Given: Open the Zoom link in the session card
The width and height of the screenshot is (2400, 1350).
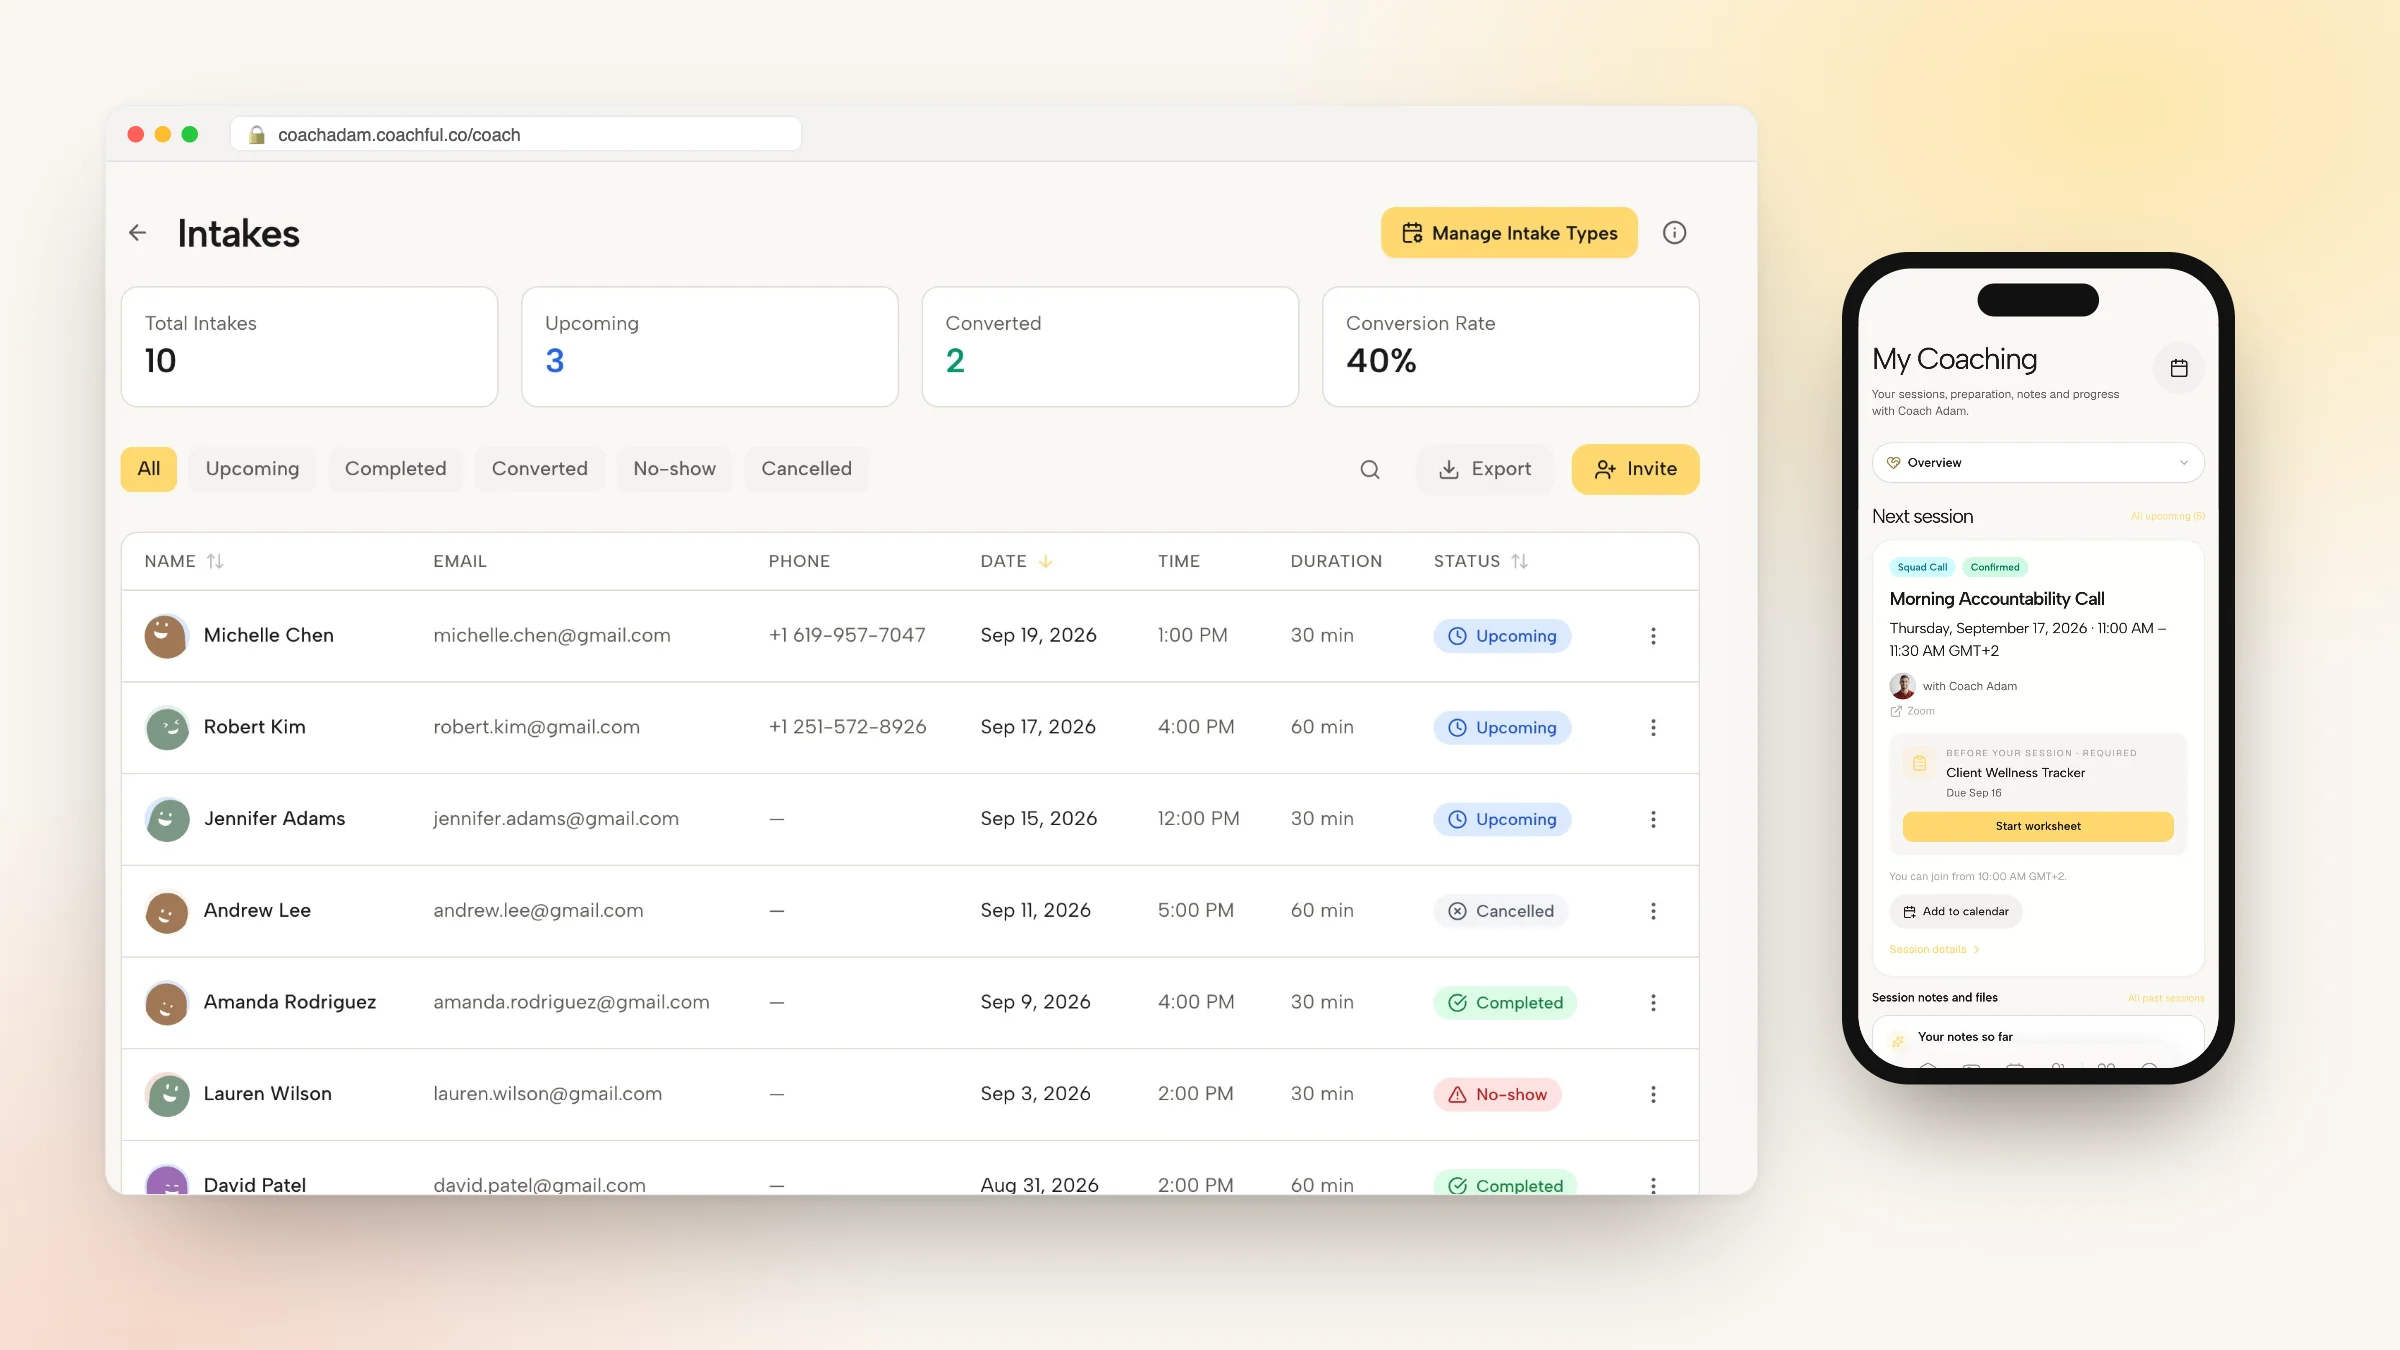Looking at the screenshot, I should coord(1912,712).
